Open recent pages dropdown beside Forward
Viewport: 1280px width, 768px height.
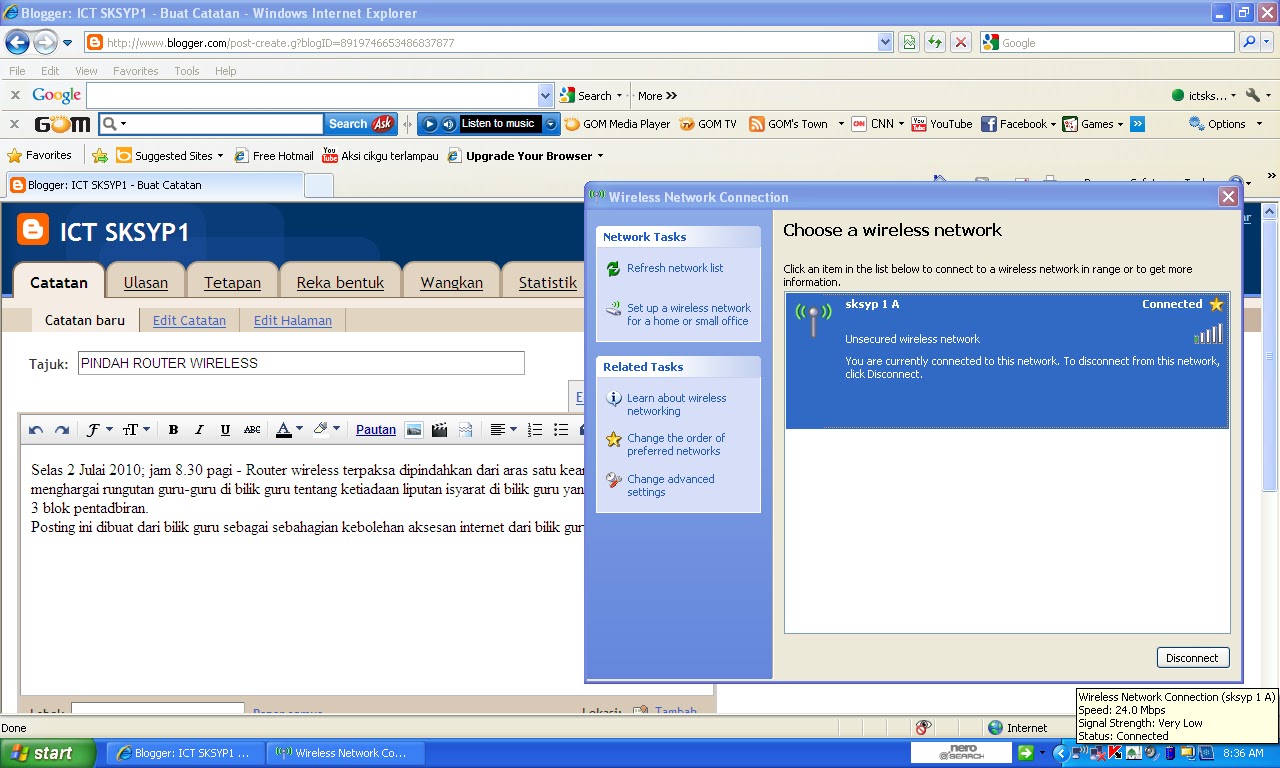click(68, 42)
